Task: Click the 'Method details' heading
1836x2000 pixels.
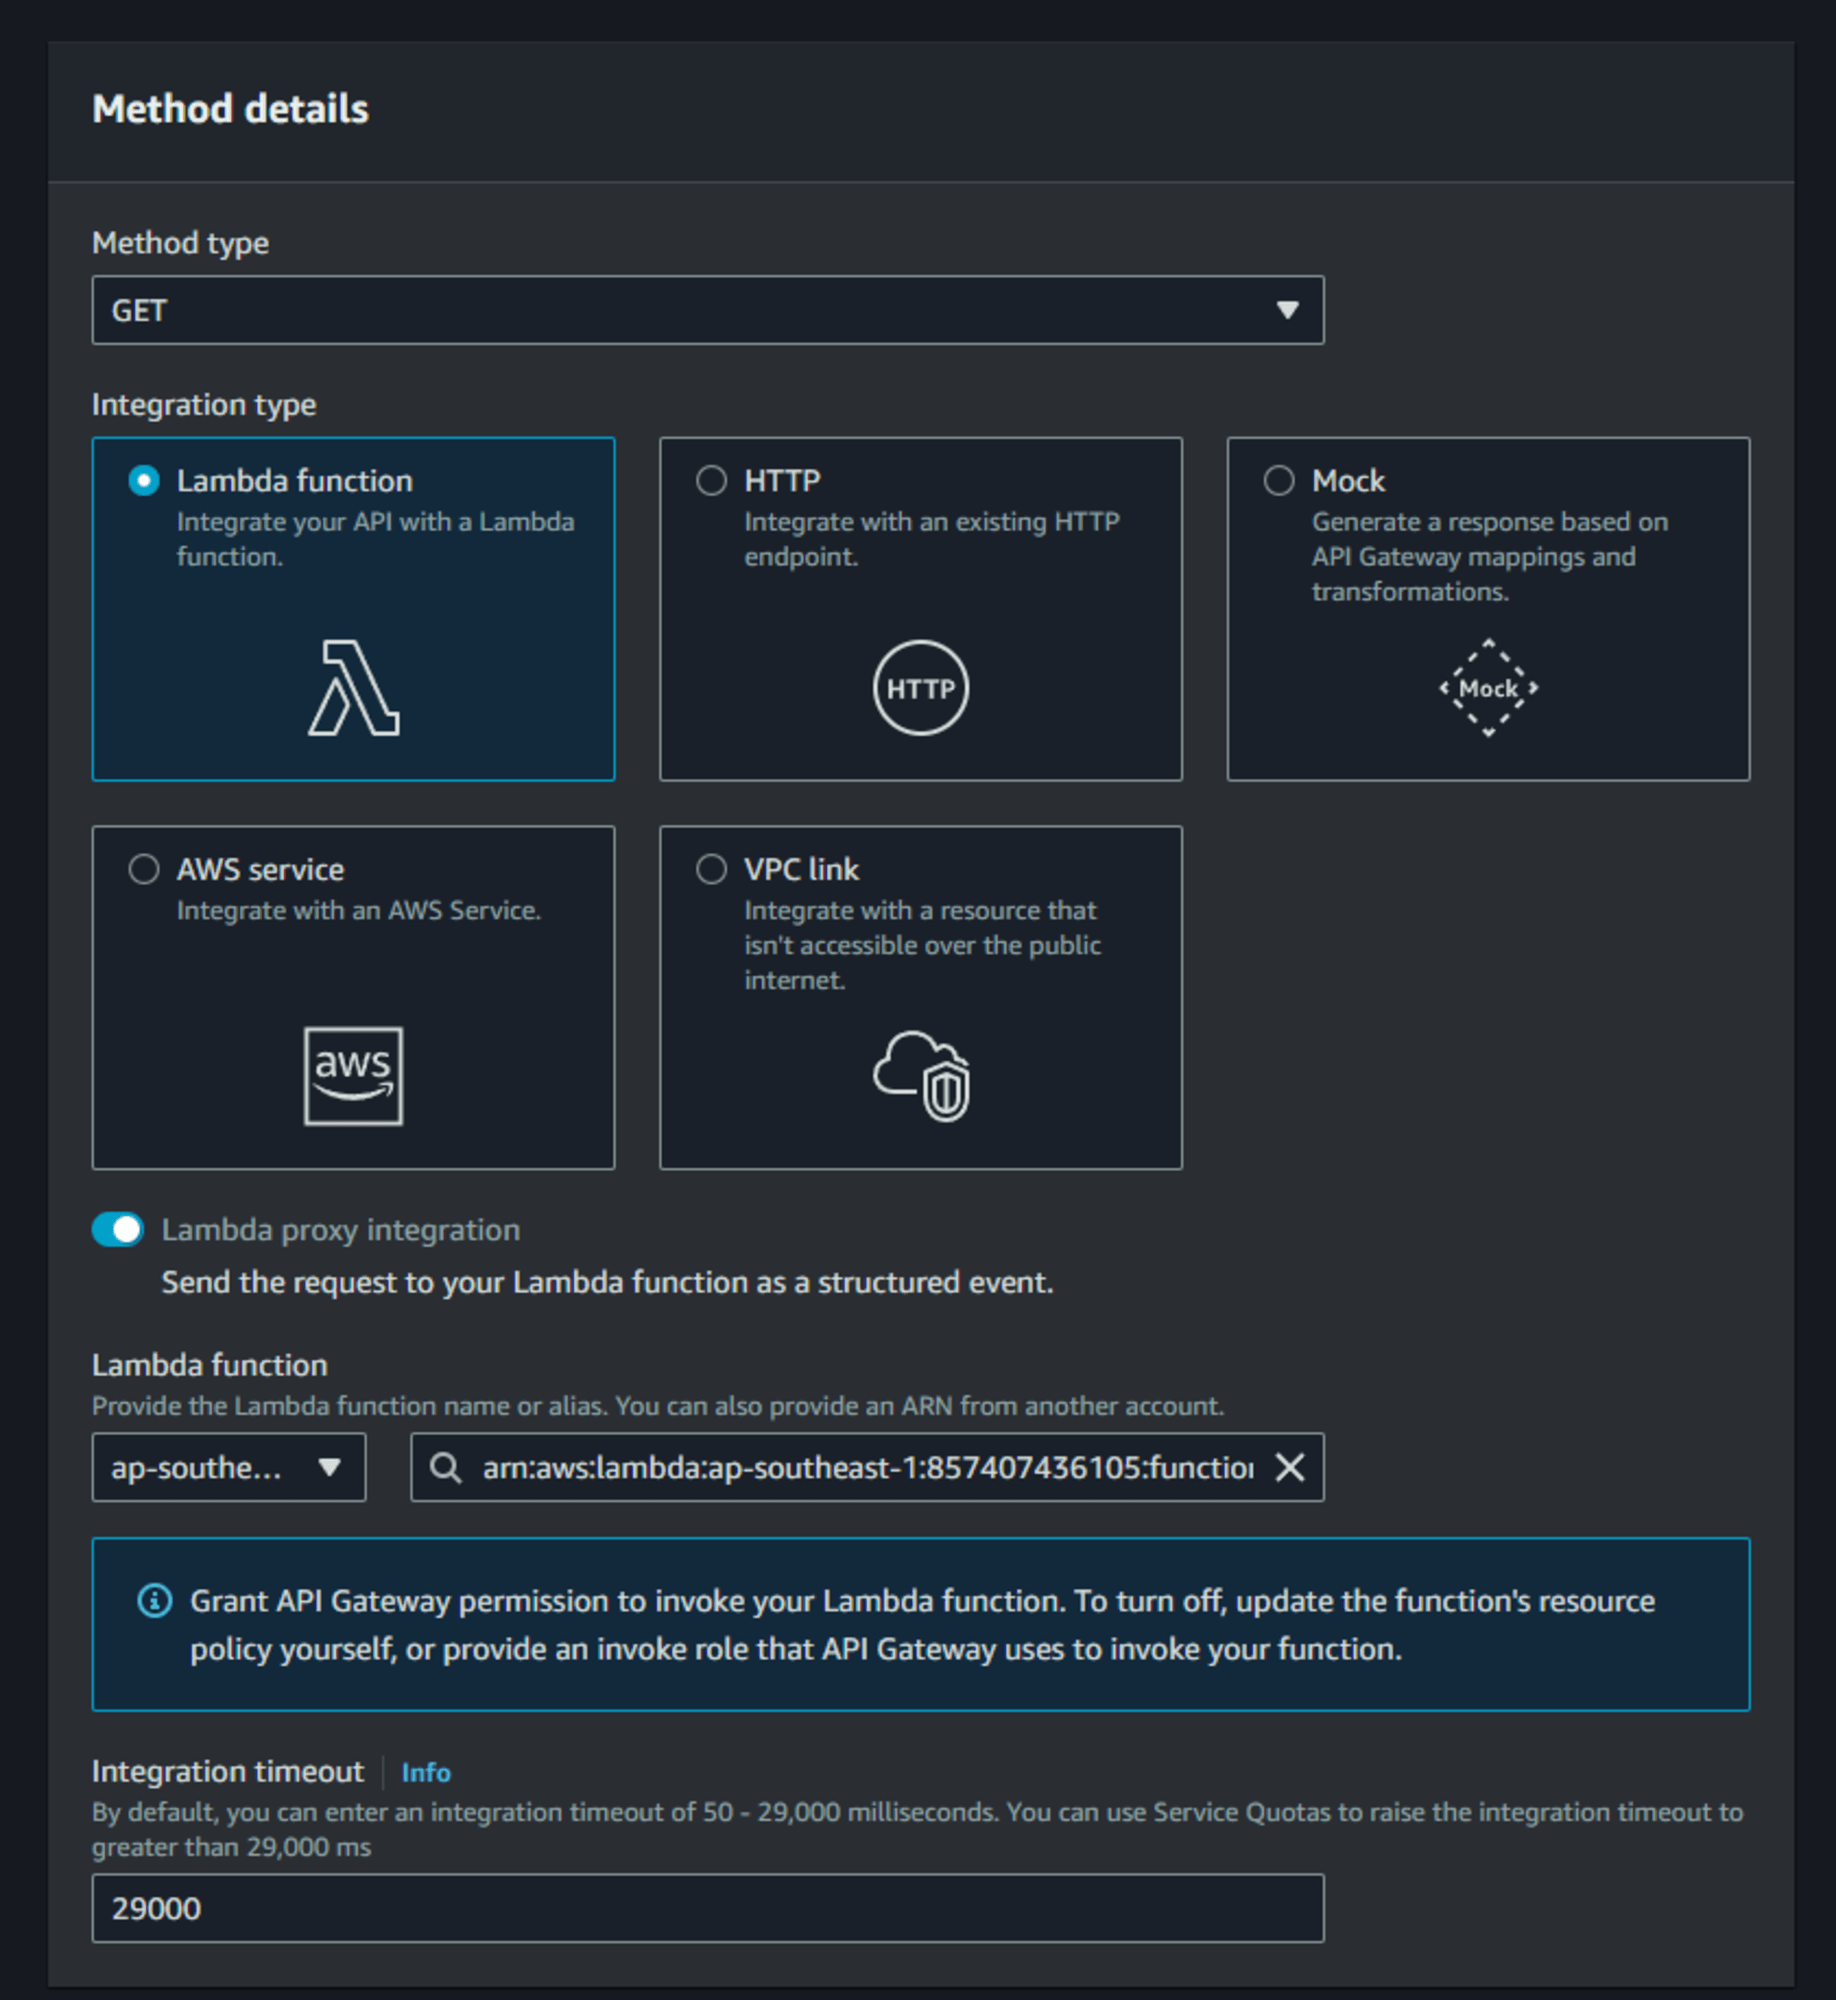Action: pyautogui.click(x=230, y=109)
